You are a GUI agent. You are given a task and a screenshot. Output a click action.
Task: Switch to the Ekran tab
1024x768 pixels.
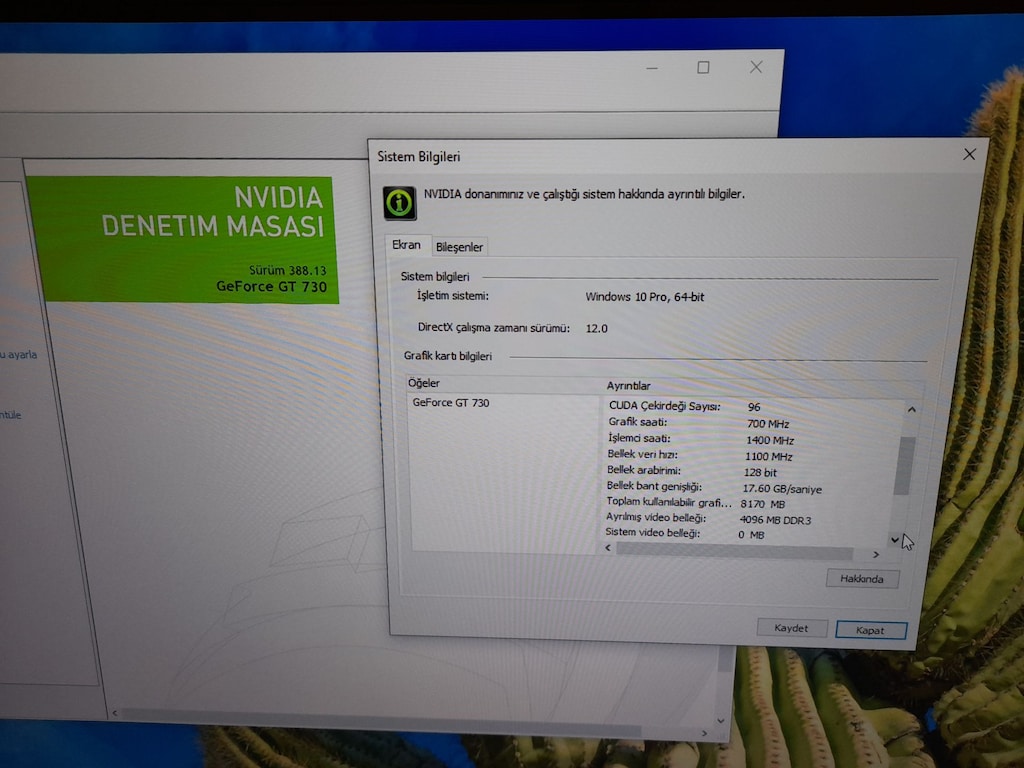pyautogui.click(x=406, y=245)
